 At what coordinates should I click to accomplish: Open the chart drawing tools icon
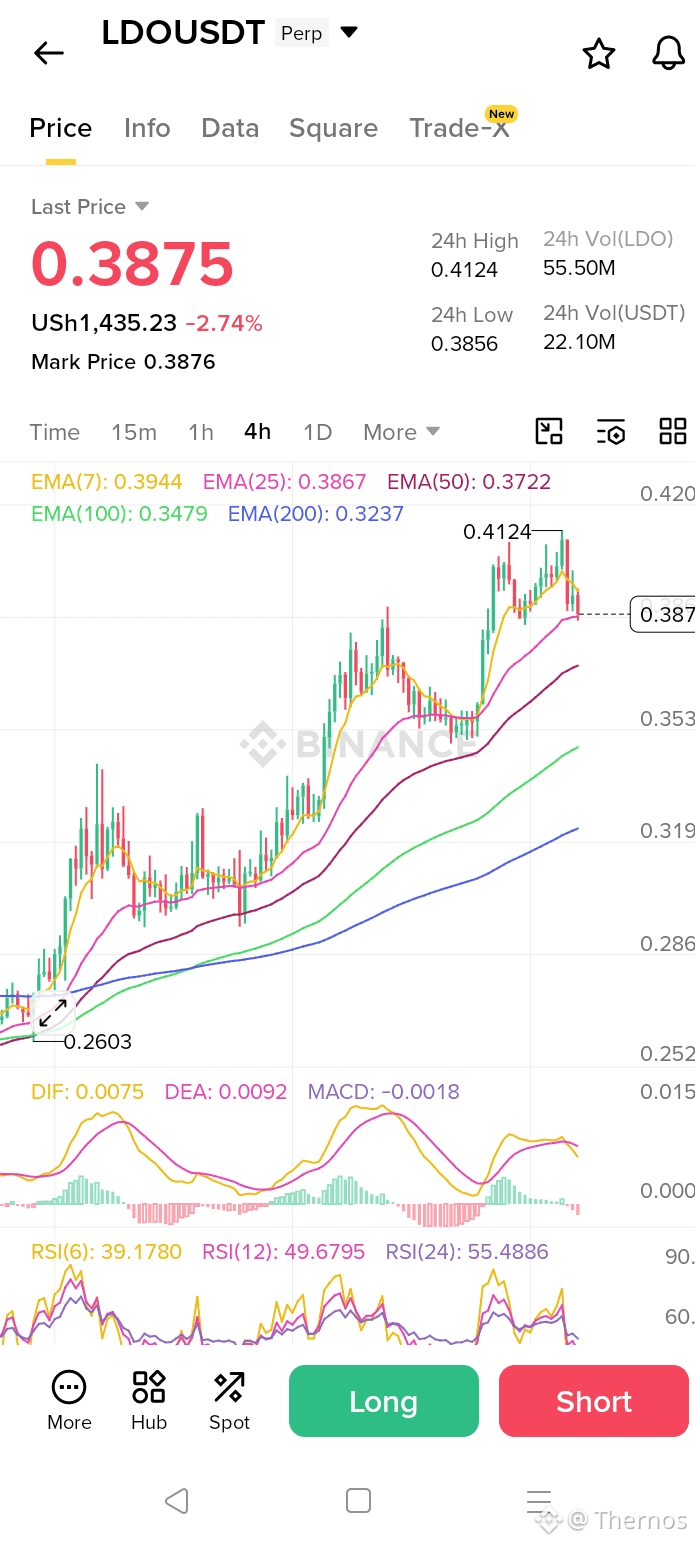549,431
